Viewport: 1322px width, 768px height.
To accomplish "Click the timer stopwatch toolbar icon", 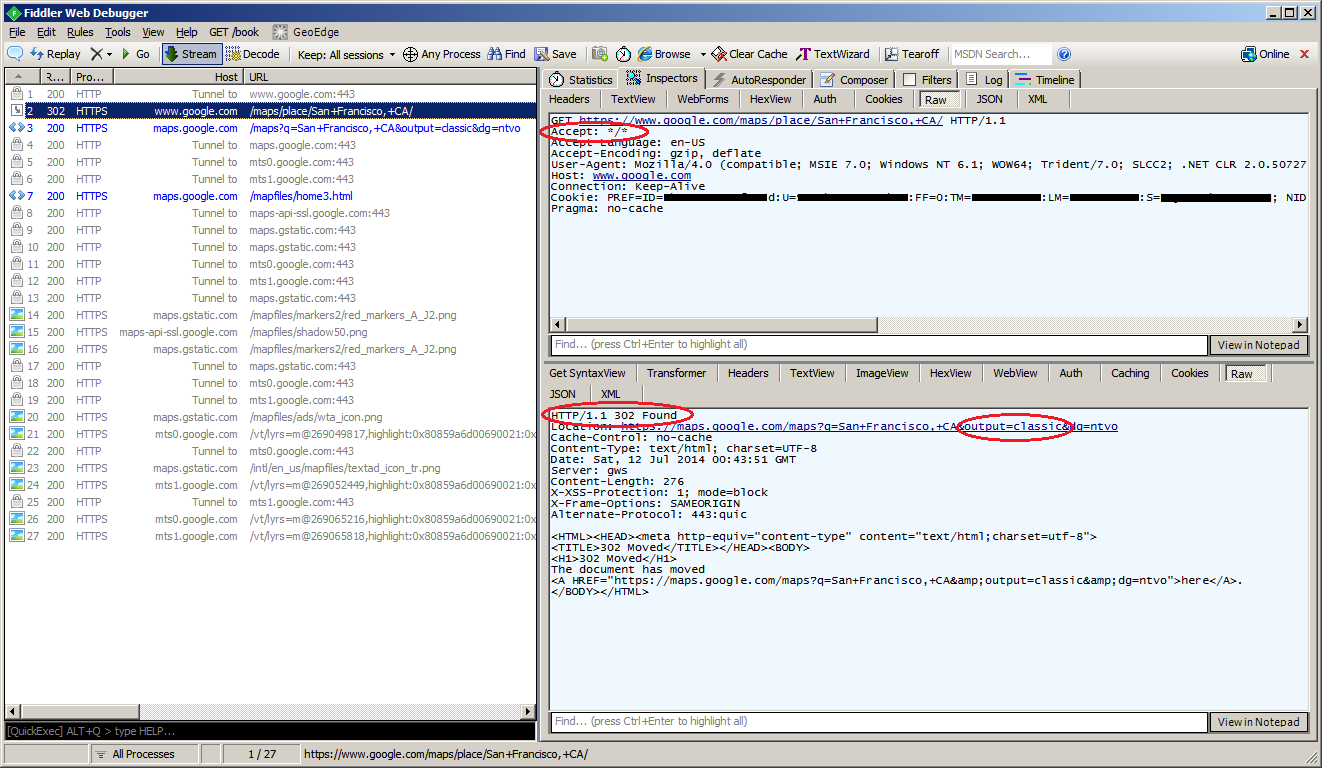I will click(623, 54).
